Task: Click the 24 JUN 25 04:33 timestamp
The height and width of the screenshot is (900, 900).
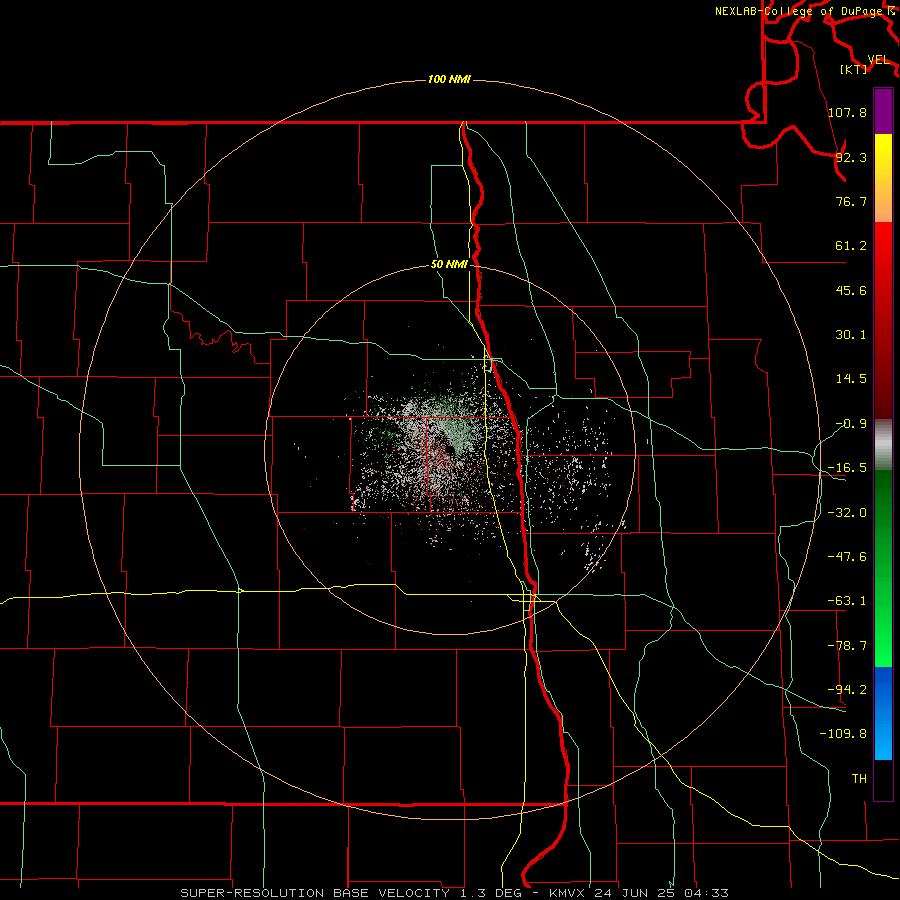Action: pos(661,893)
